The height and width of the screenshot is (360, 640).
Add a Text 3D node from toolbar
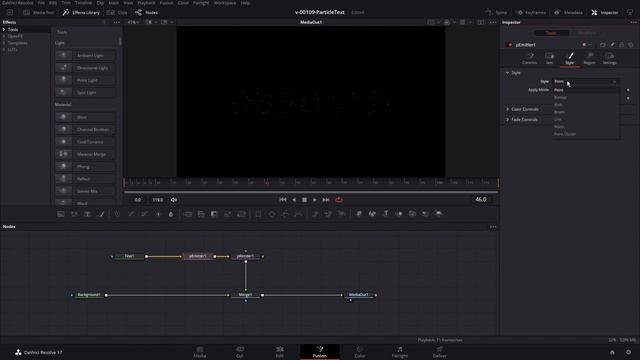tap(385, 214)
